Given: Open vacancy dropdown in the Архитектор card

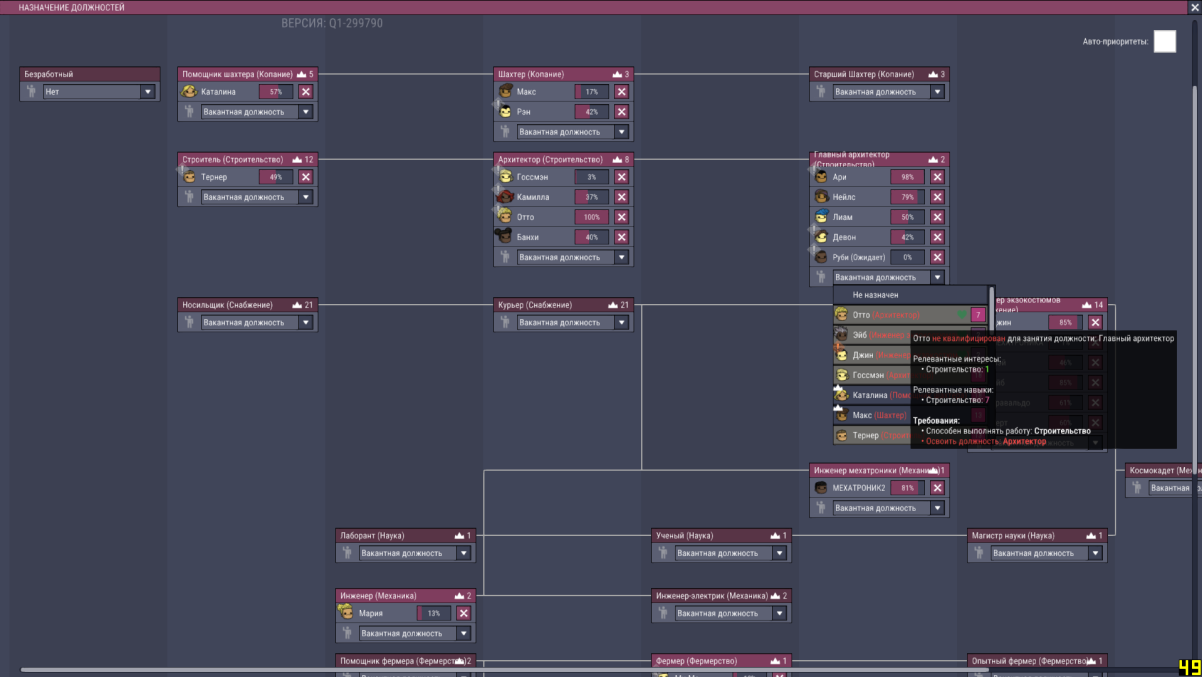Looking at the screenshot, I should pyautogui.click(x=573, y=257).
